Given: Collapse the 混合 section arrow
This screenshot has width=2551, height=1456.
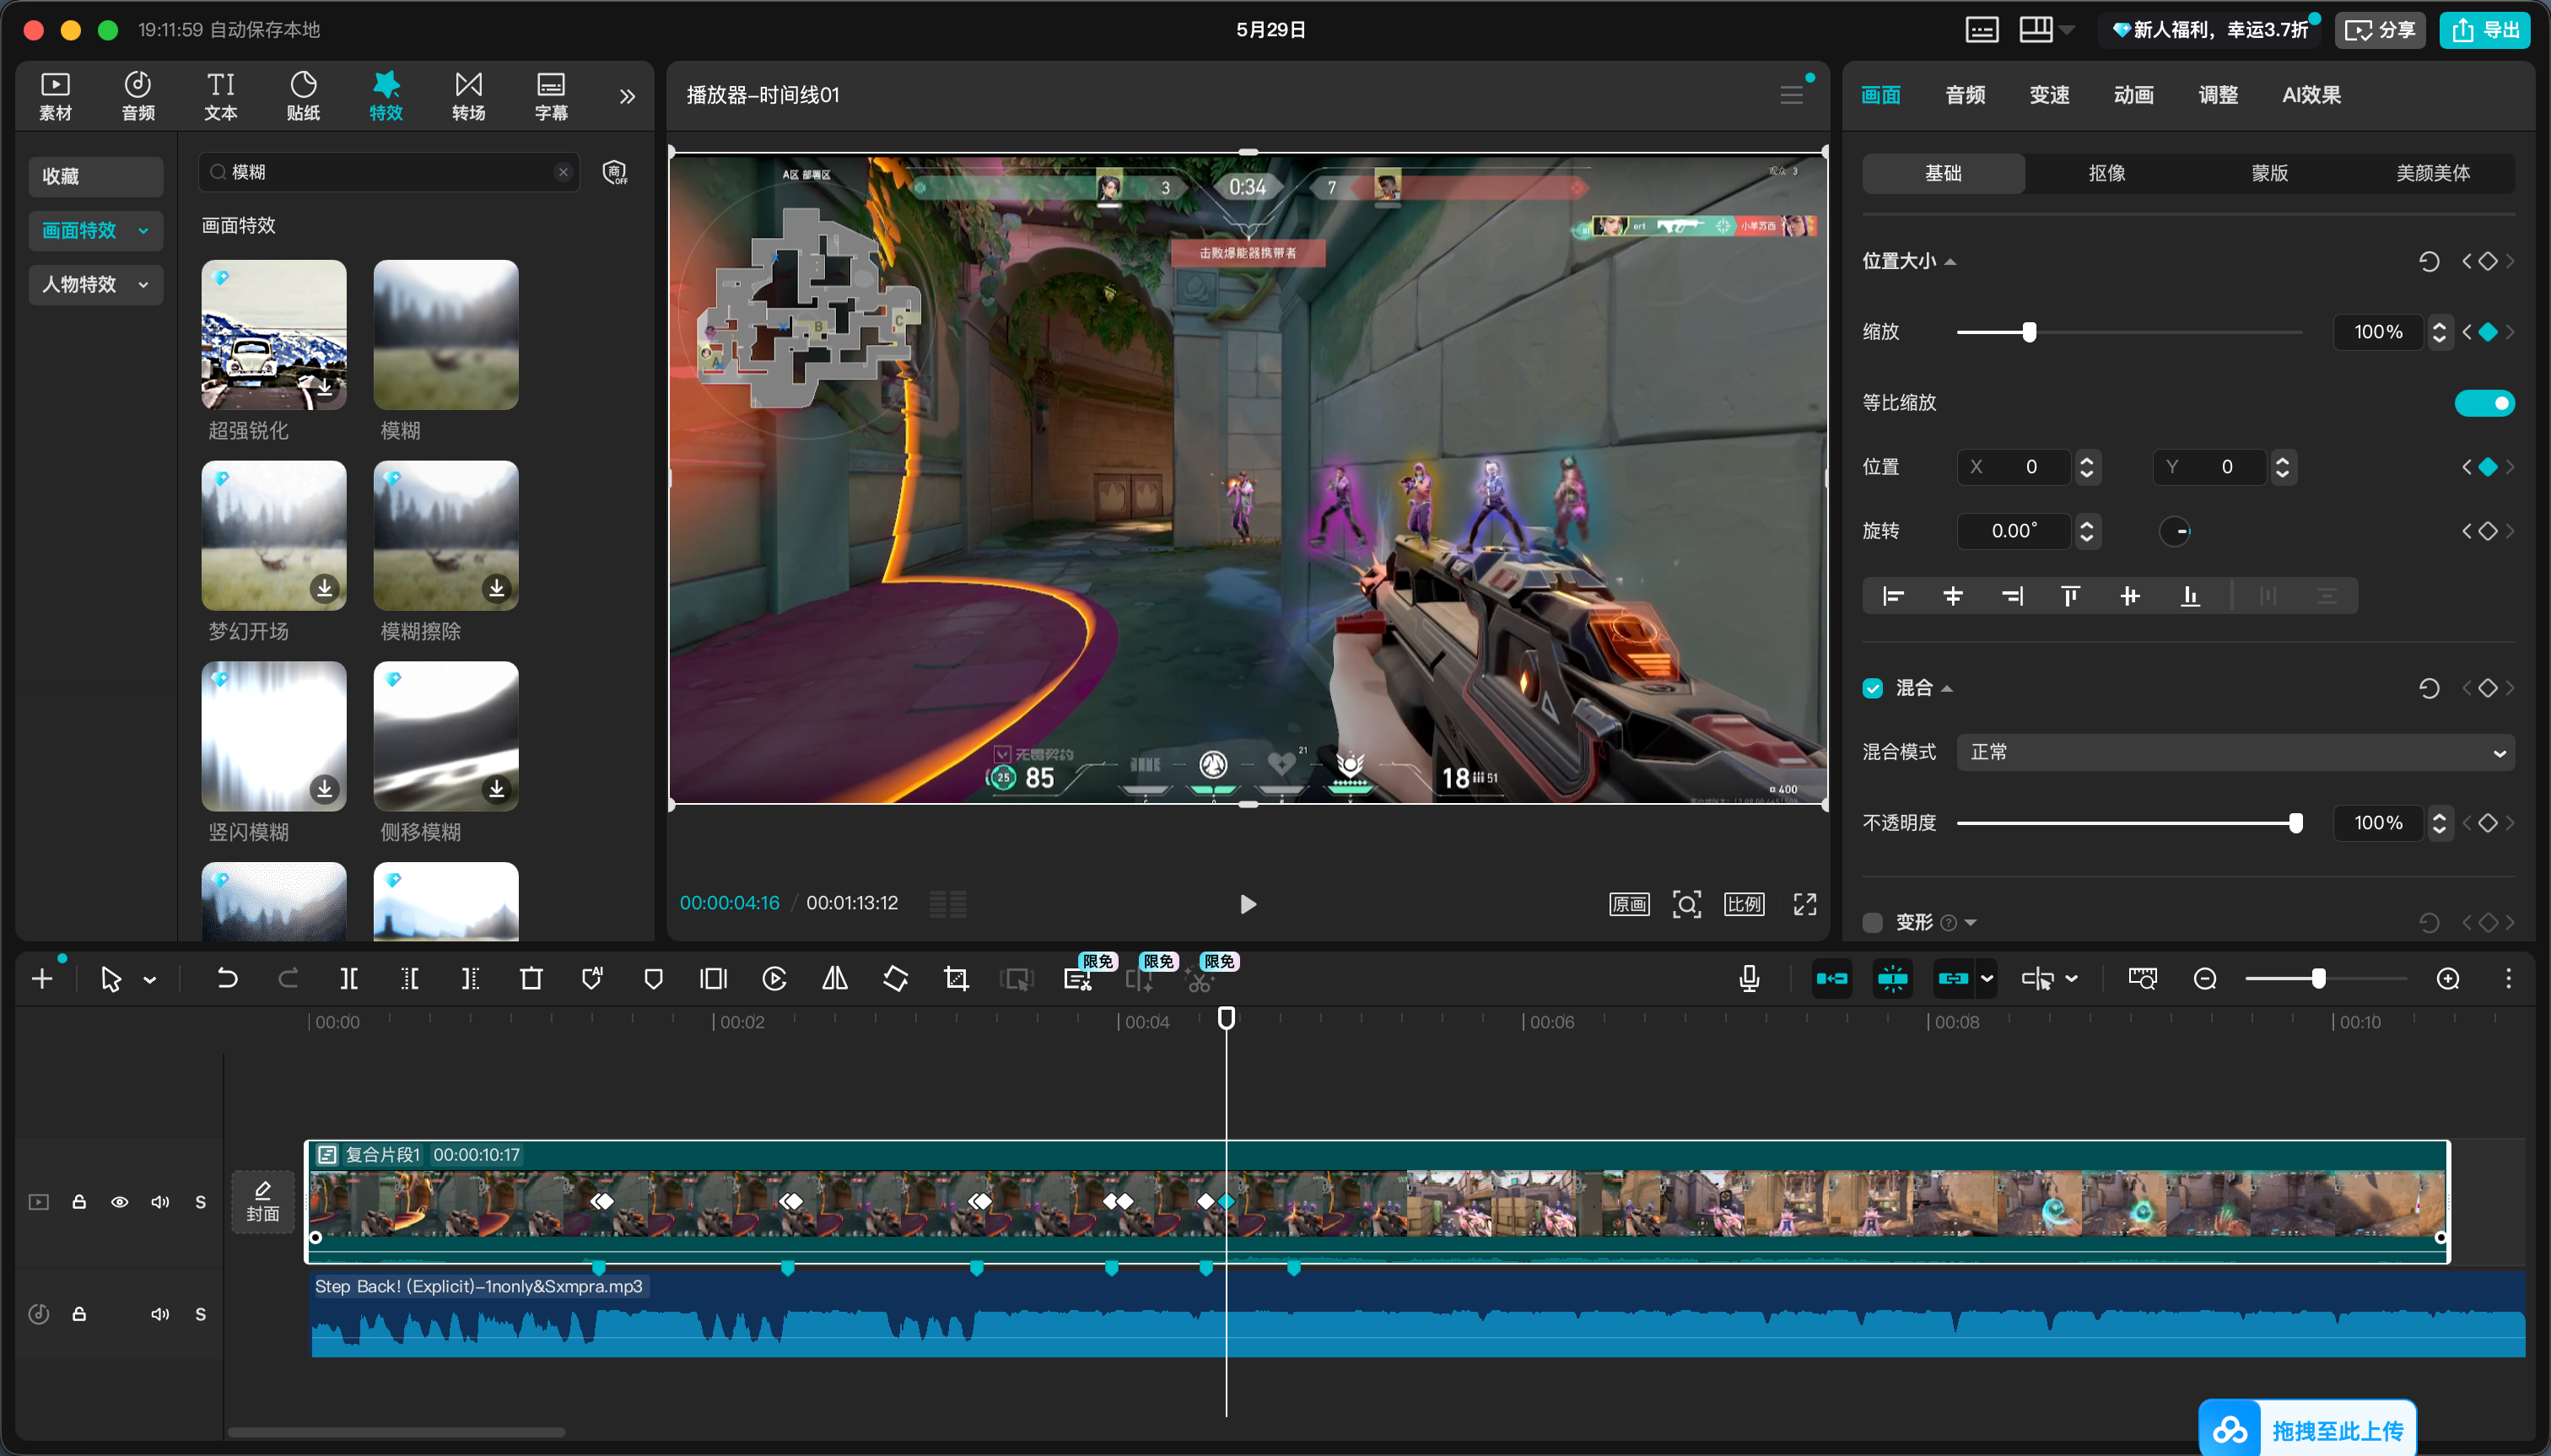Looking at the screenshot, I should pyautogui.click(x=1947, y=689).
